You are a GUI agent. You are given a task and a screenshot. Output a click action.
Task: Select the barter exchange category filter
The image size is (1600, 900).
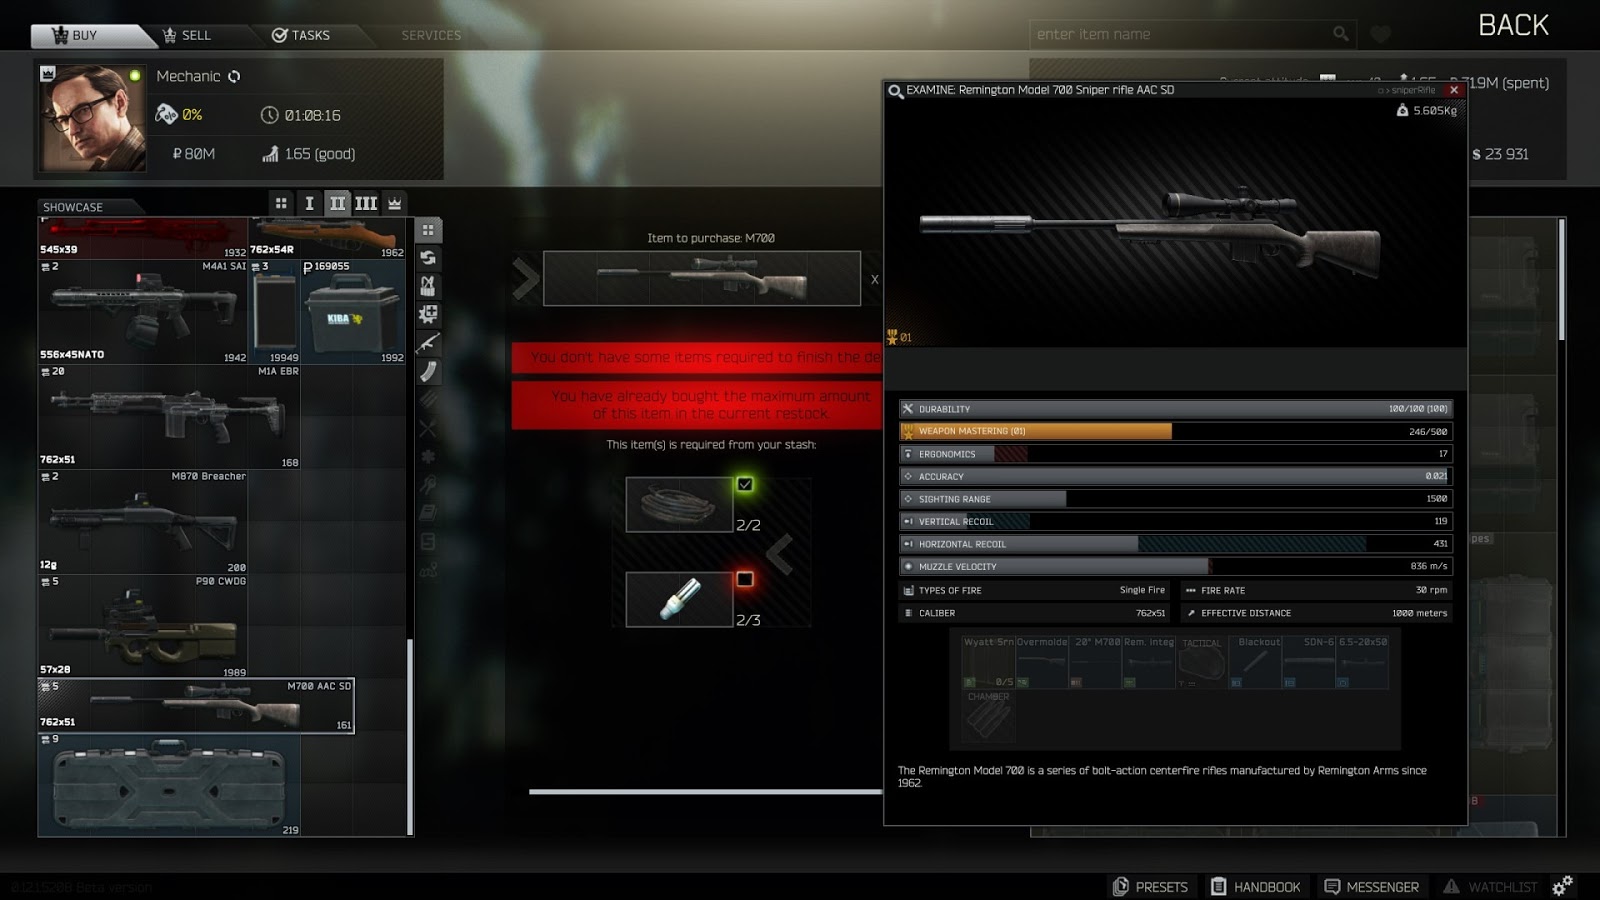point(428,258)
